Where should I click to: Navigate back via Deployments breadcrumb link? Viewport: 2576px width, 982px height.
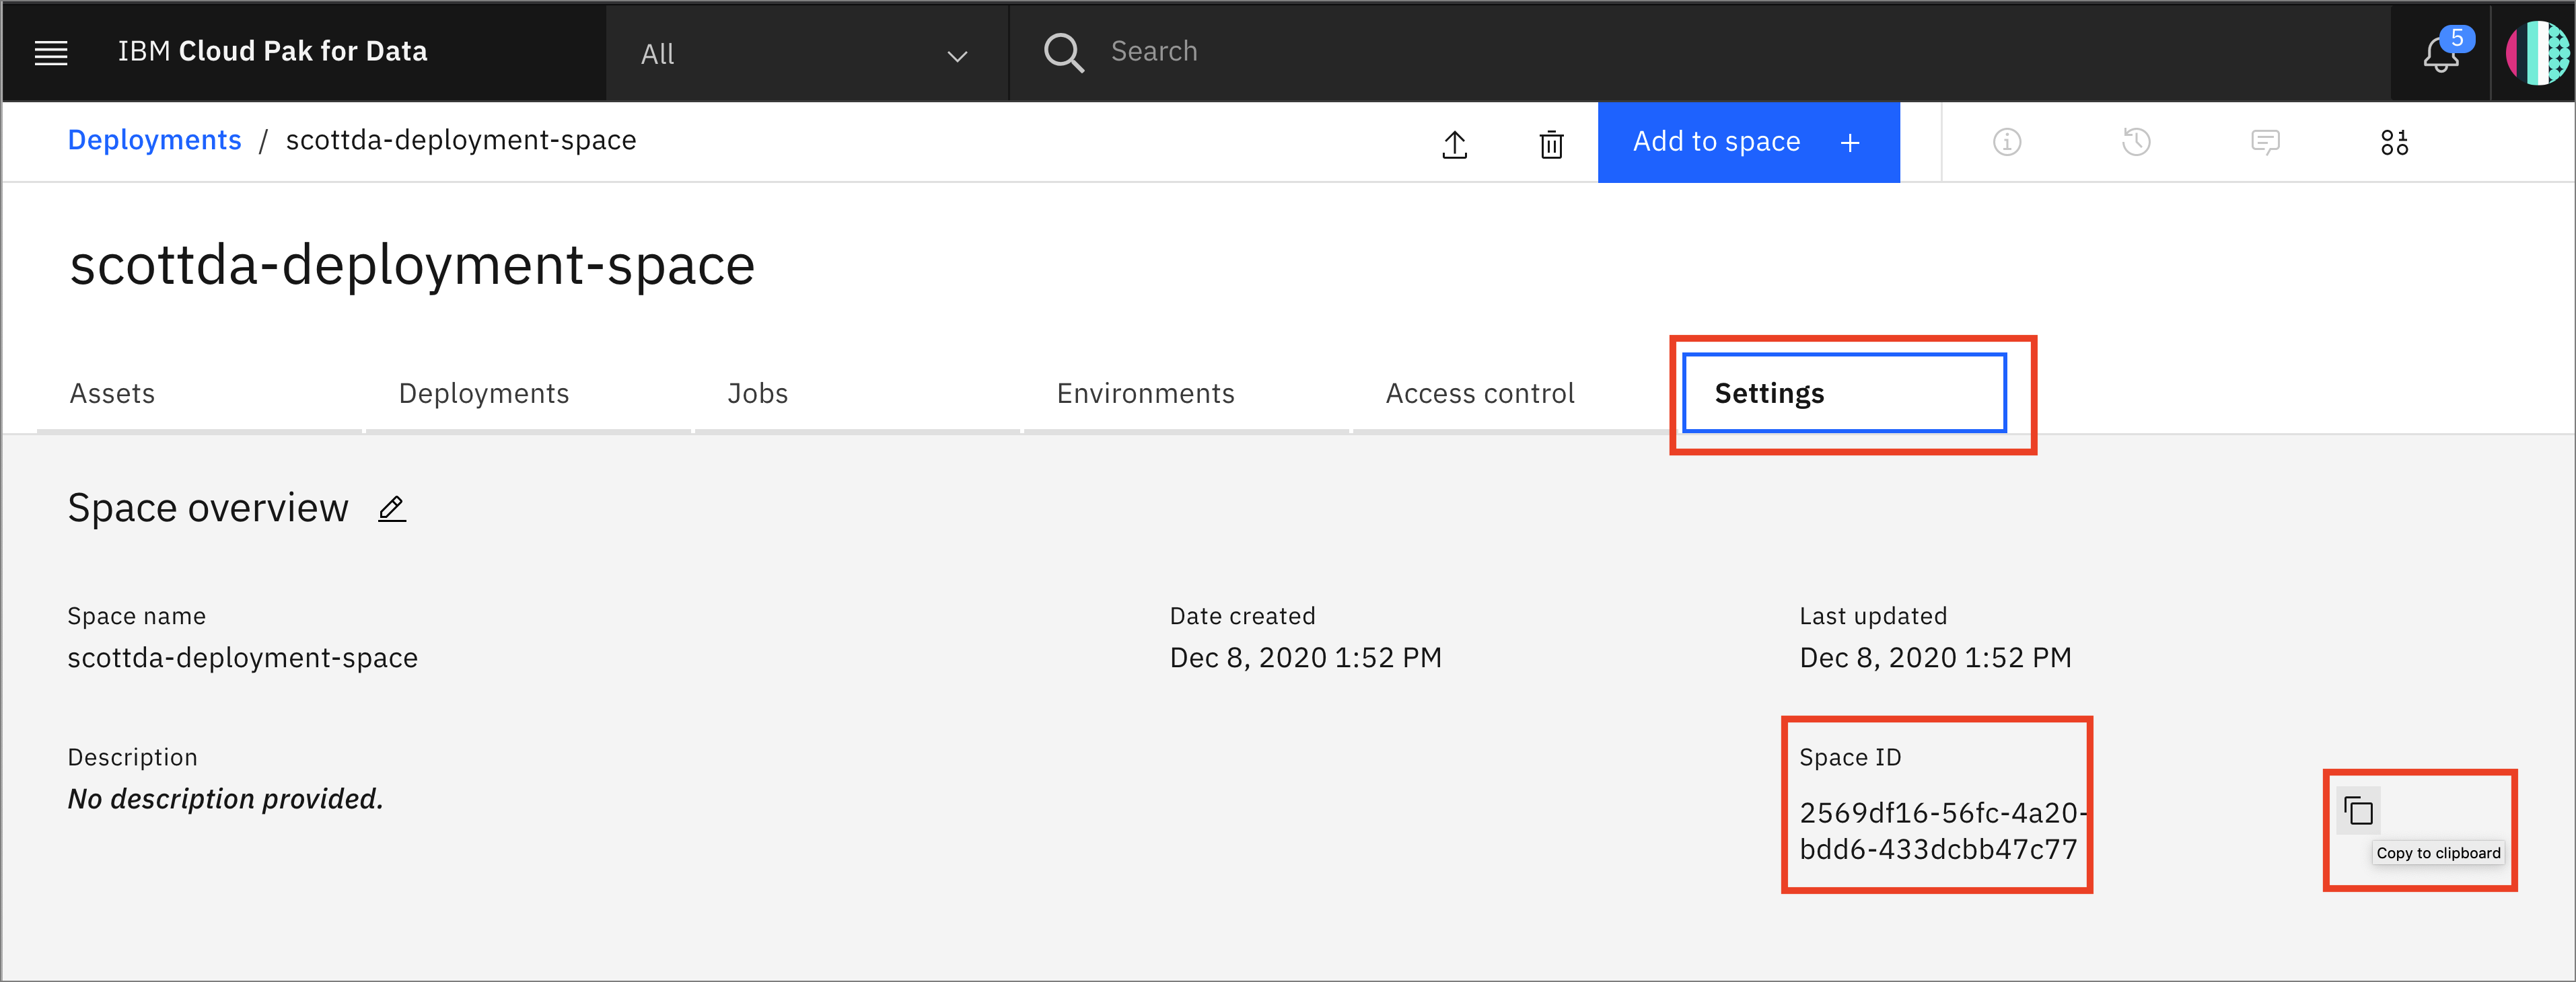tap(154, 140)
